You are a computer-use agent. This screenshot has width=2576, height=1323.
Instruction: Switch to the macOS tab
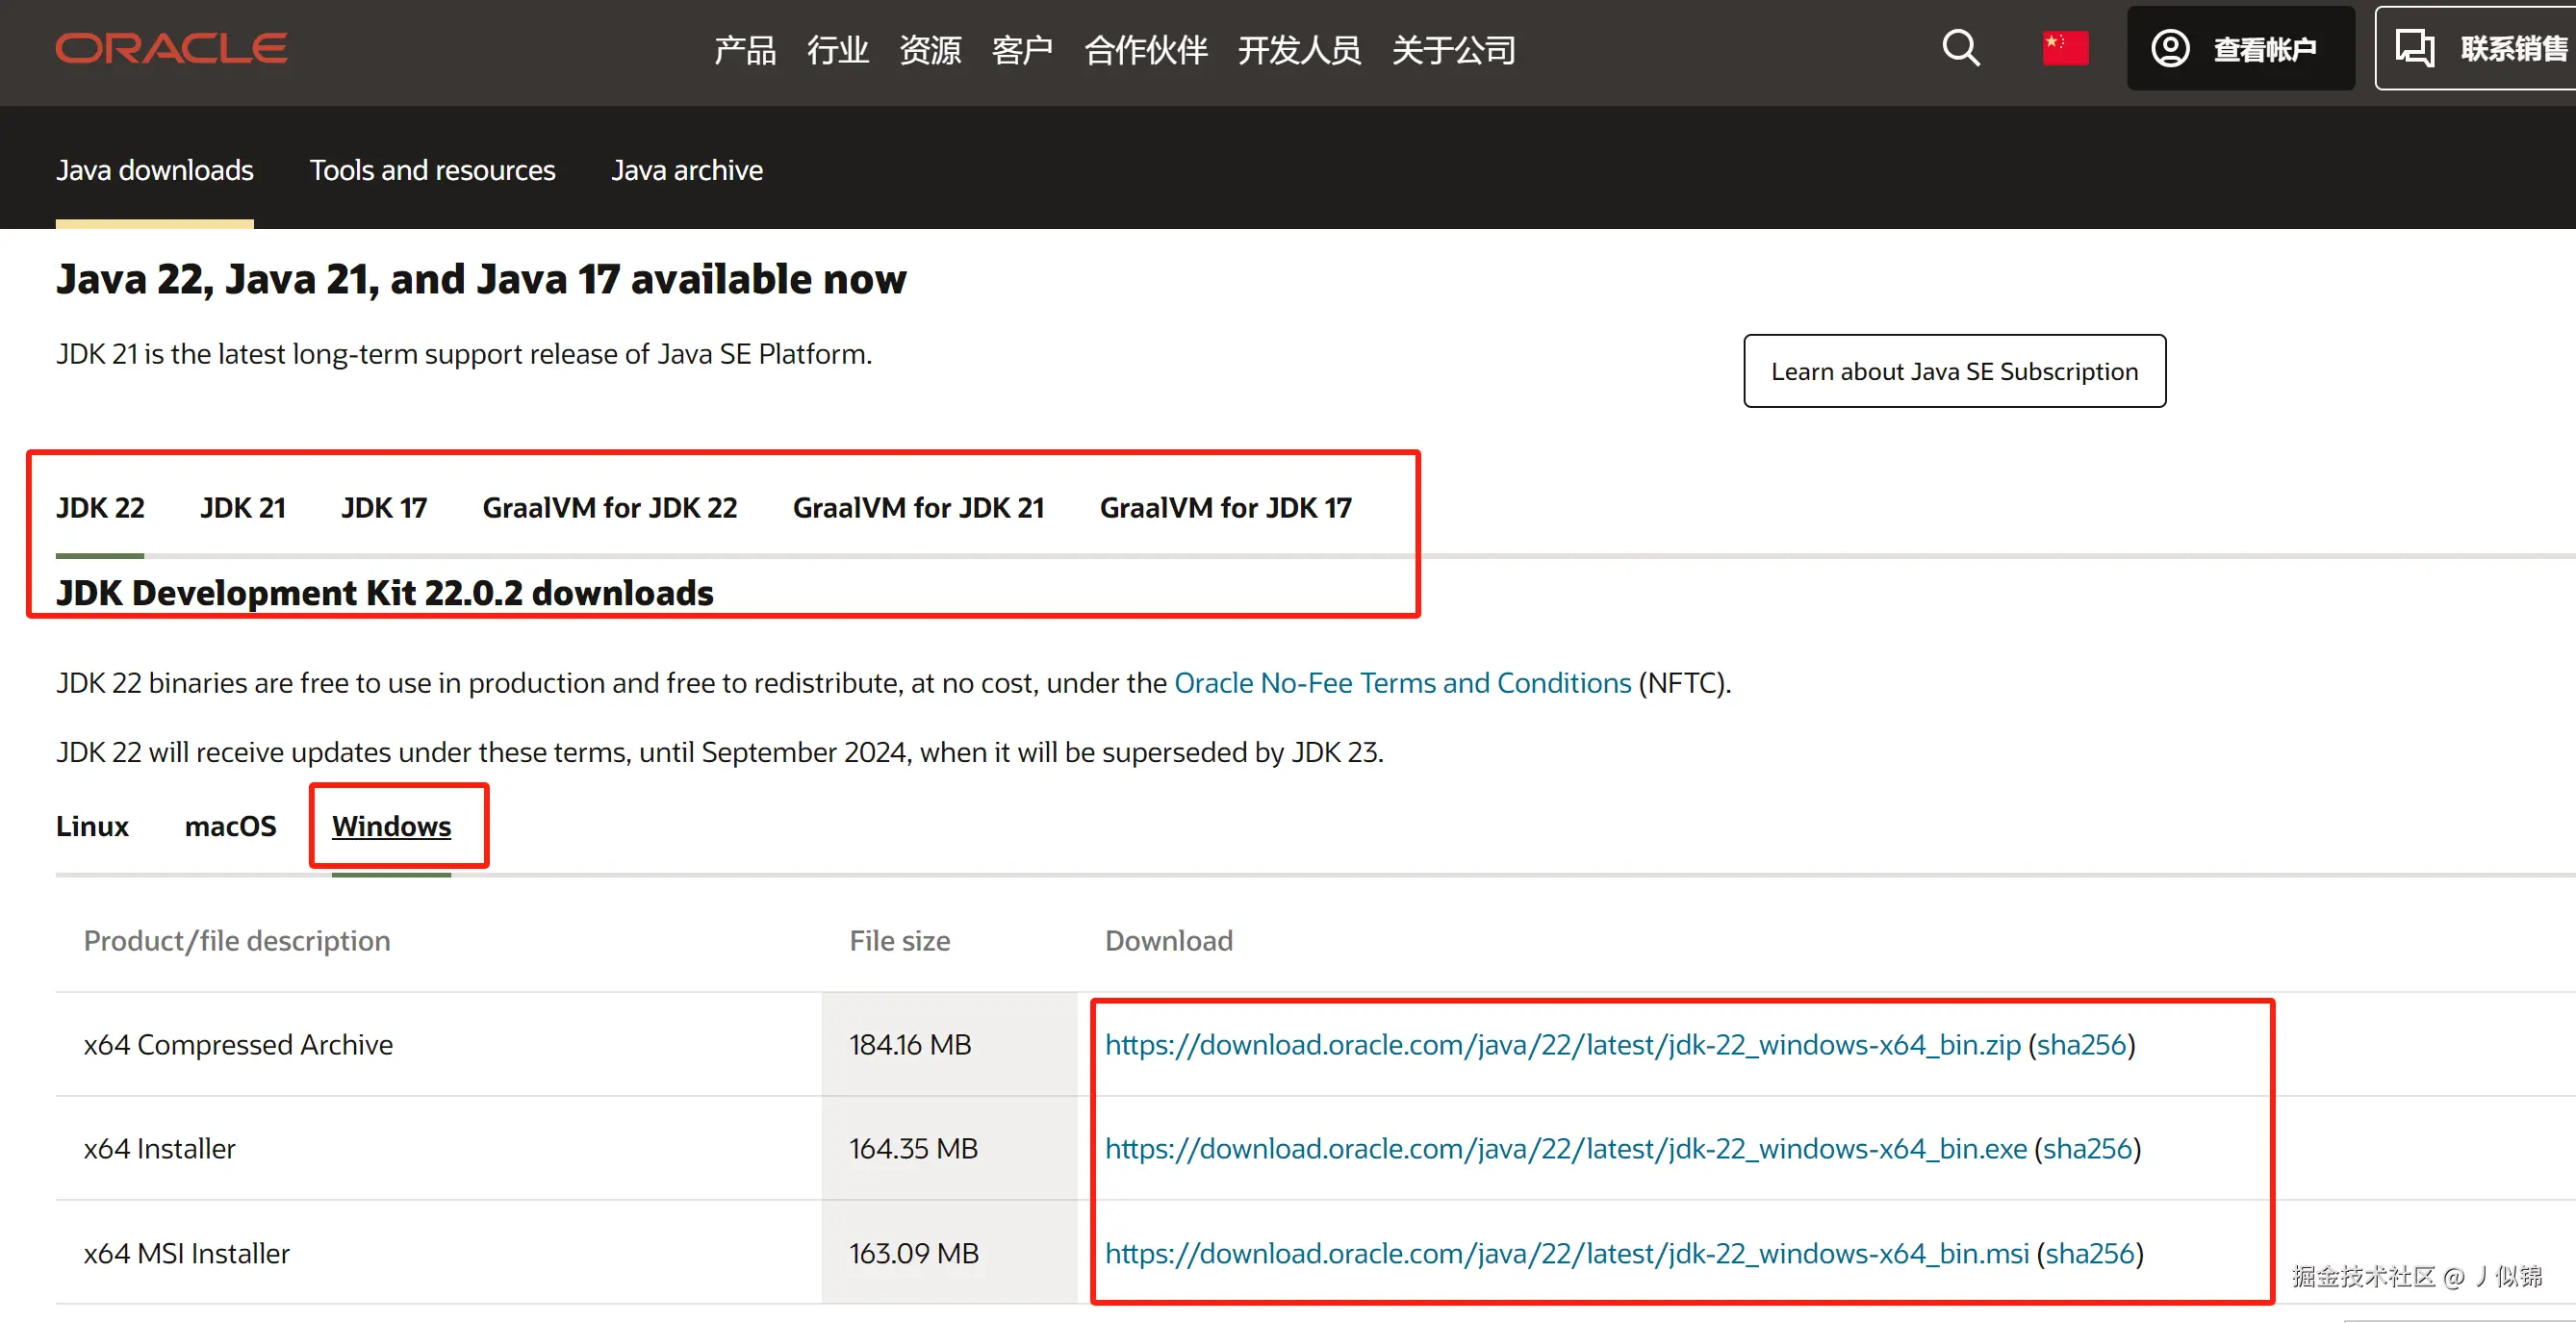click(230, 826)
